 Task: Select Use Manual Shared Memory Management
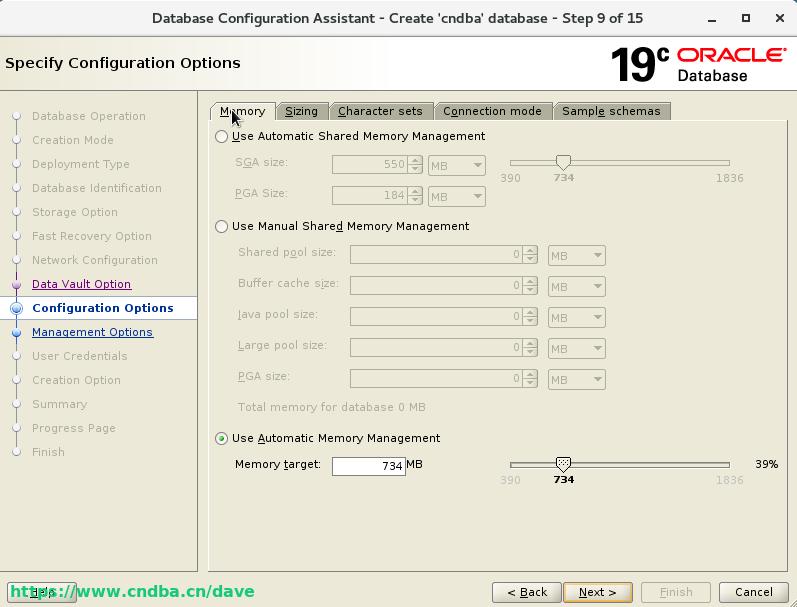[x=222, y=226]
